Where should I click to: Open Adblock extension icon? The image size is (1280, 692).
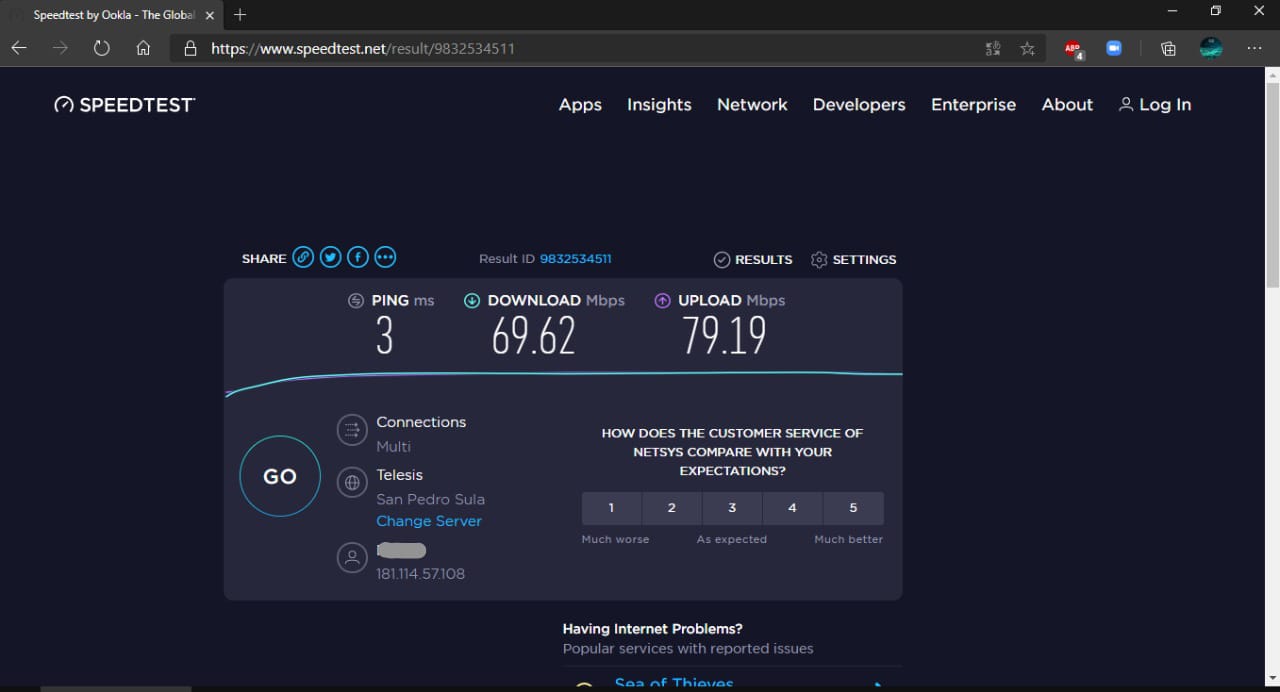[x=1073, y=49]
